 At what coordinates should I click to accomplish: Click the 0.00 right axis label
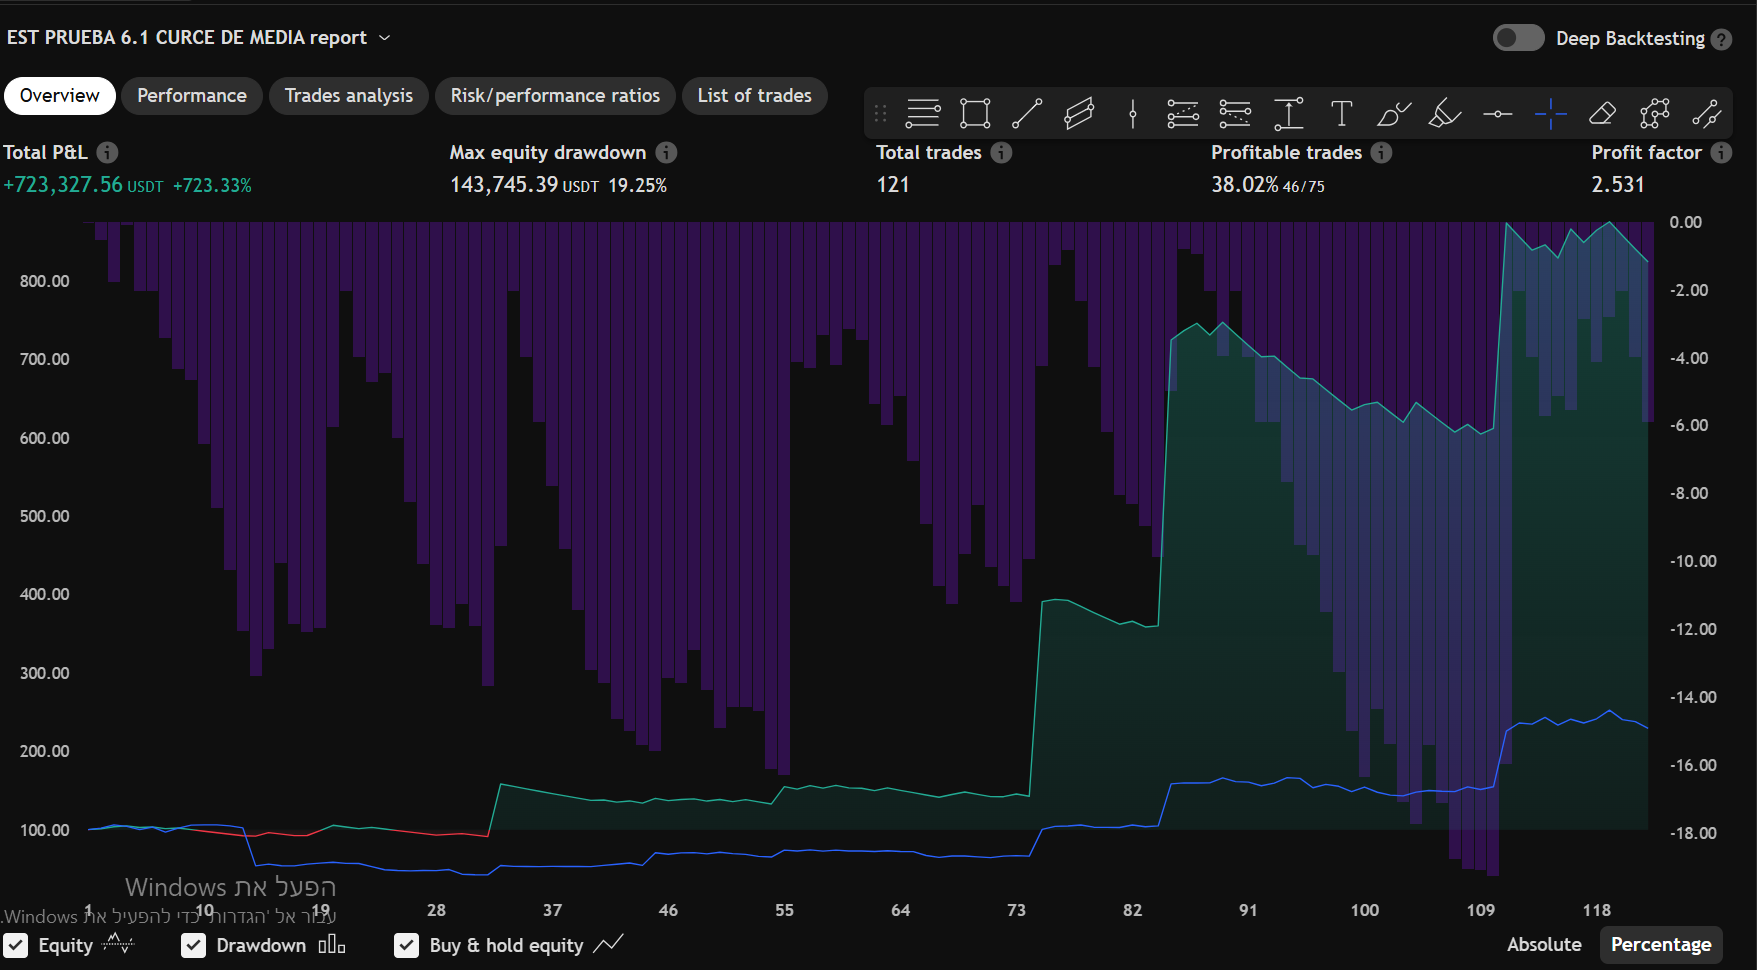pos(1685,222)
